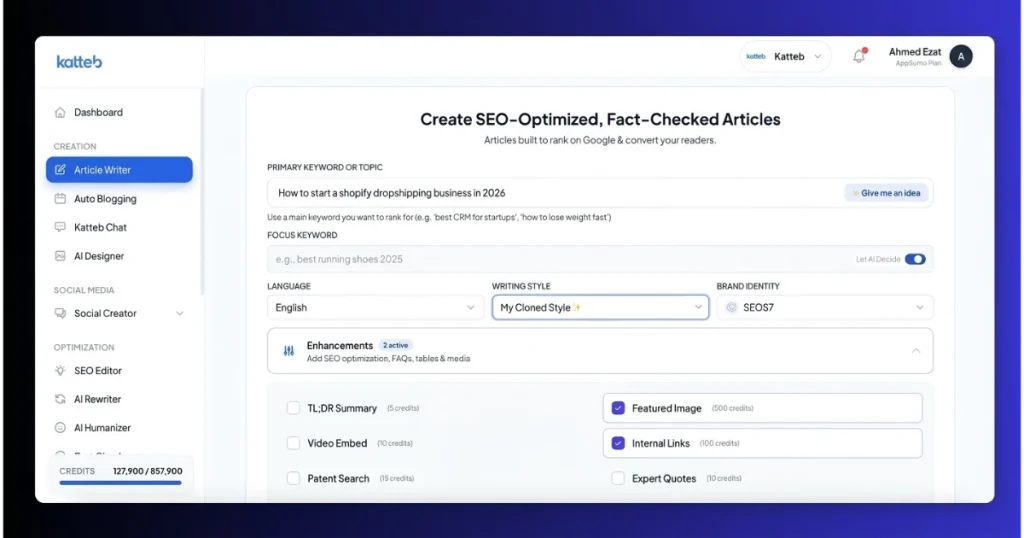Click the (100 credits) label
The image size is (1024, 538).
[719, 443]
